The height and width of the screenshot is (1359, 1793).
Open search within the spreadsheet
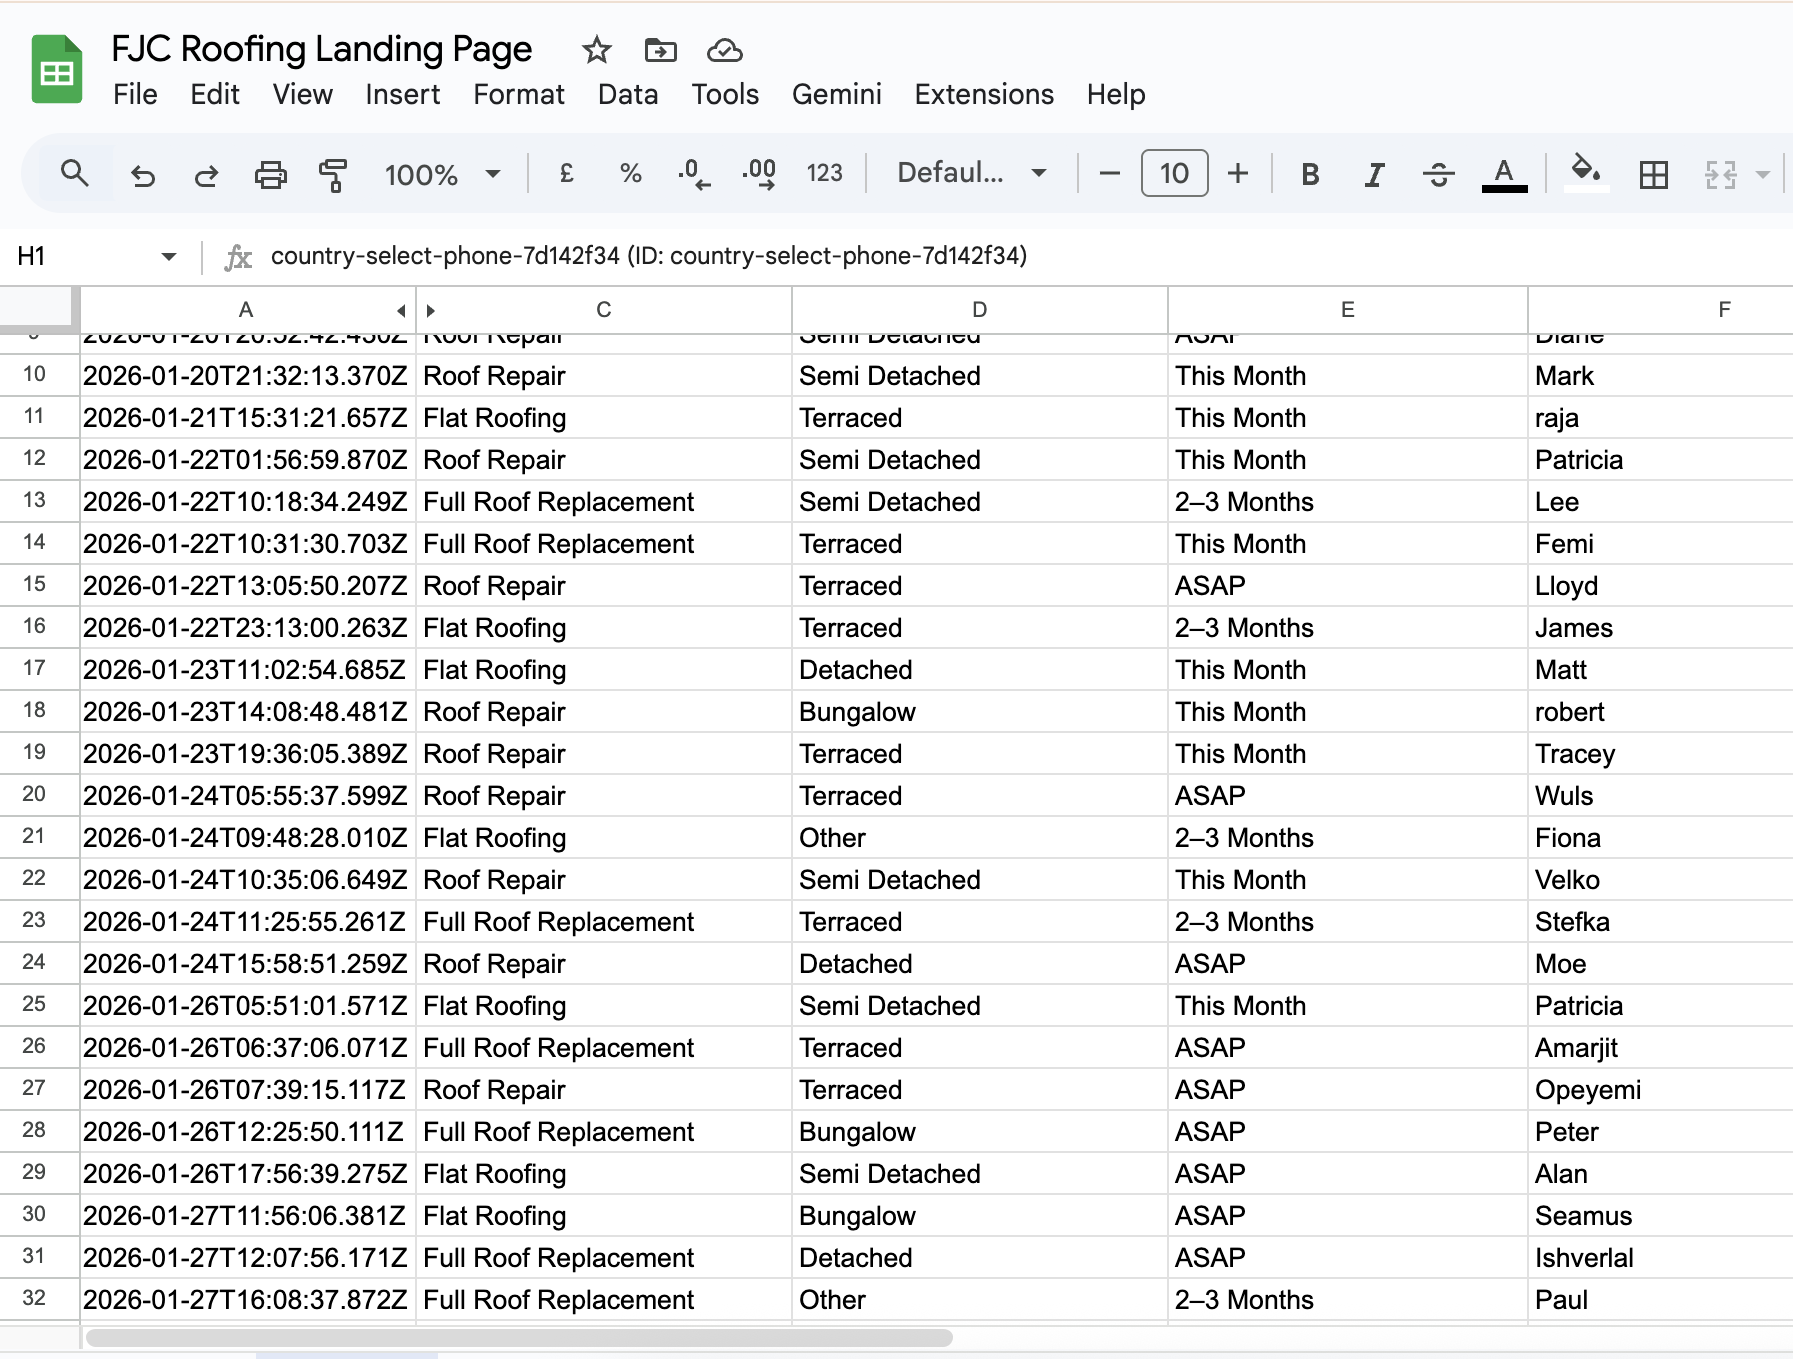[75, 173]
